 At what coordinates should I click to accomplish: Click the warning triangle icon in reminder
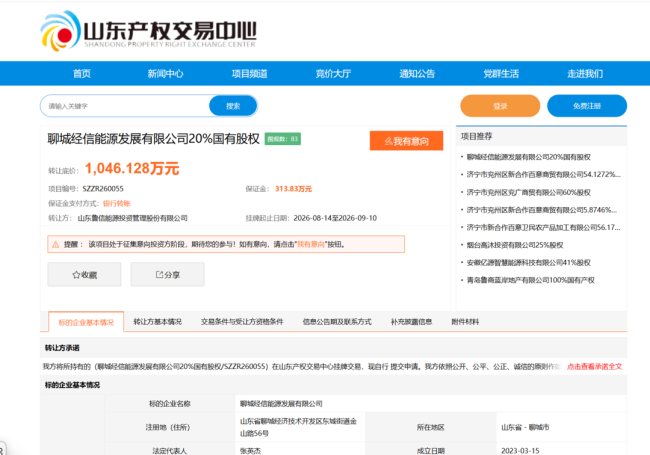click(x=56, y=244)
